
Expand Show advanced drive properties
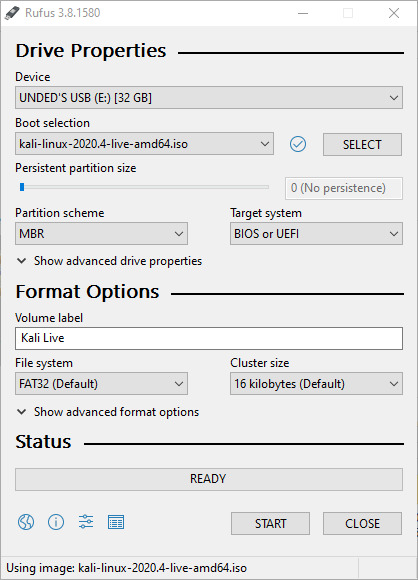tap(109, 261)
